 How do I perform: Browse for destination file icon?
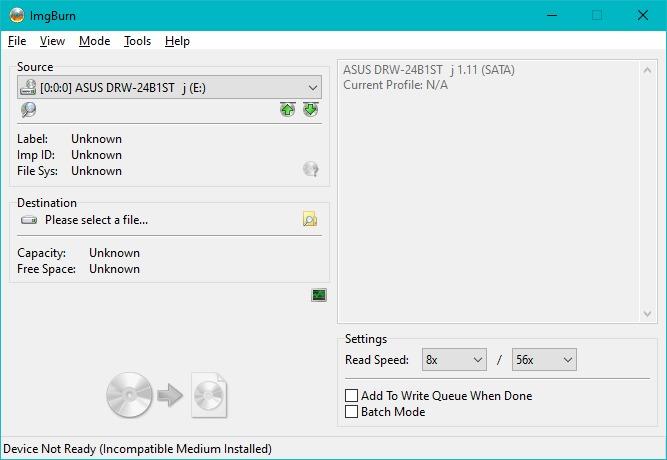point(310,220)
